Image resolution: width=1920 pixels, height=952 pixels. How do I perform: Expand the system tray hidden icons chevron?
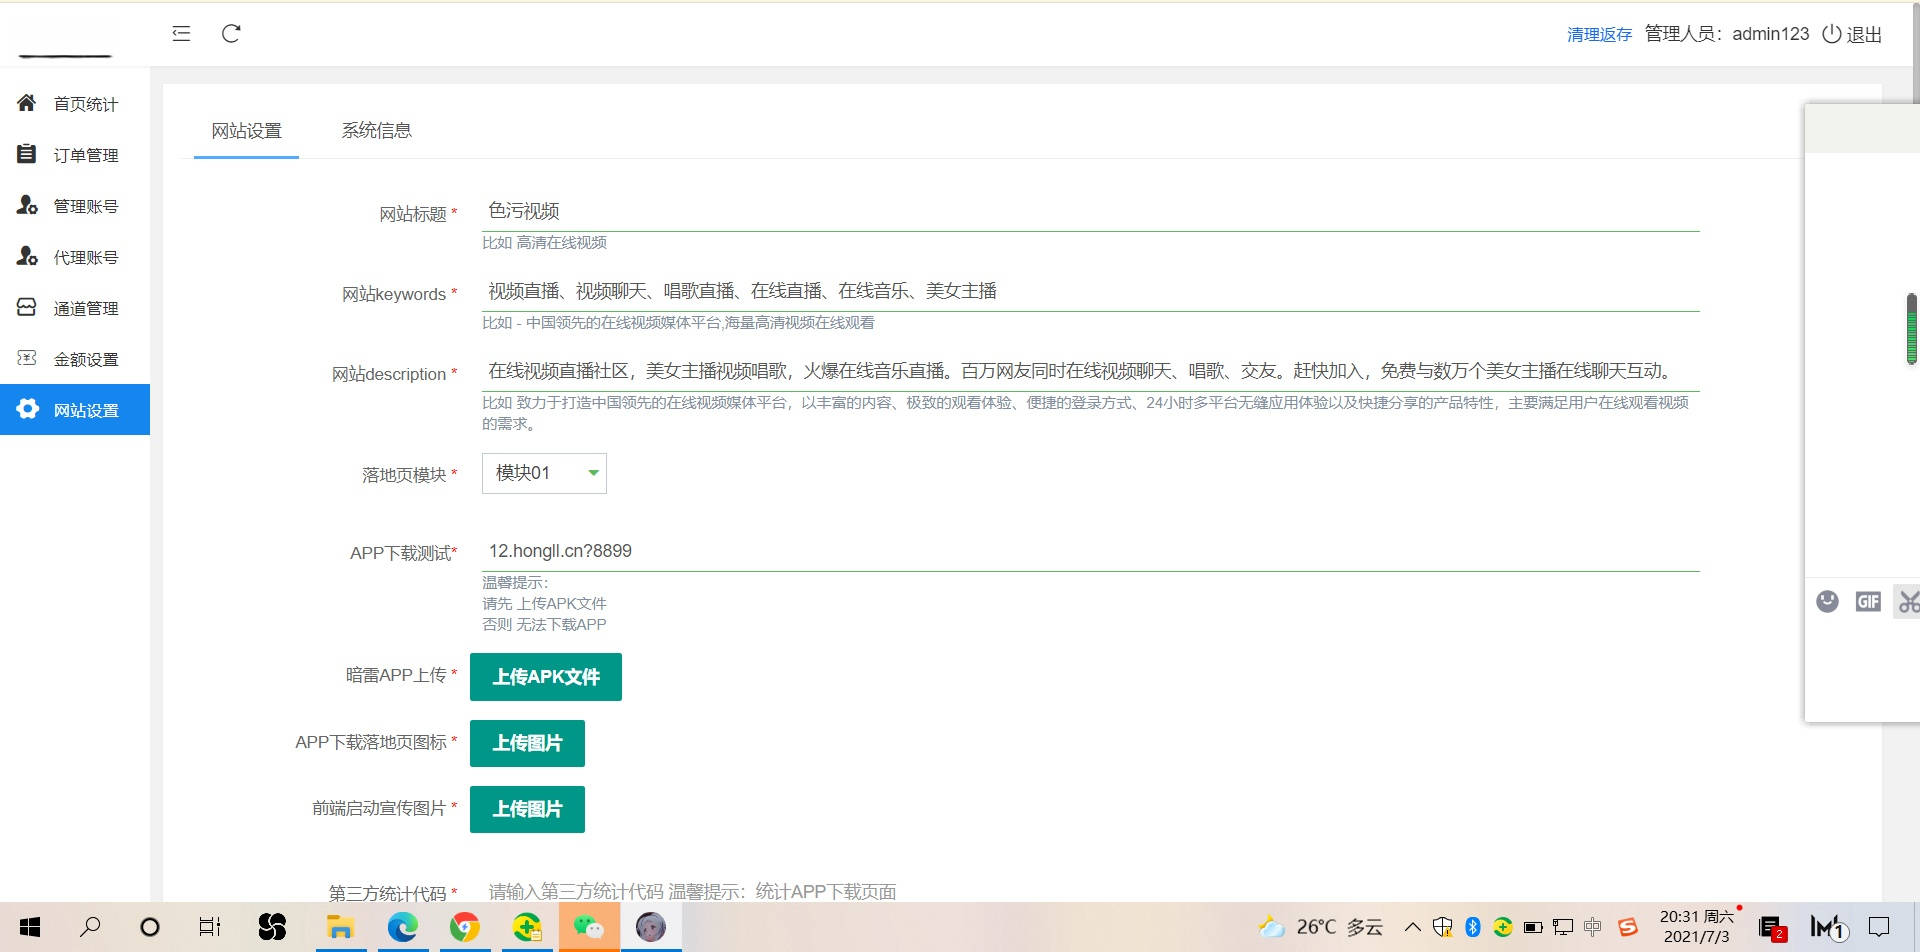click(1413, 927)
